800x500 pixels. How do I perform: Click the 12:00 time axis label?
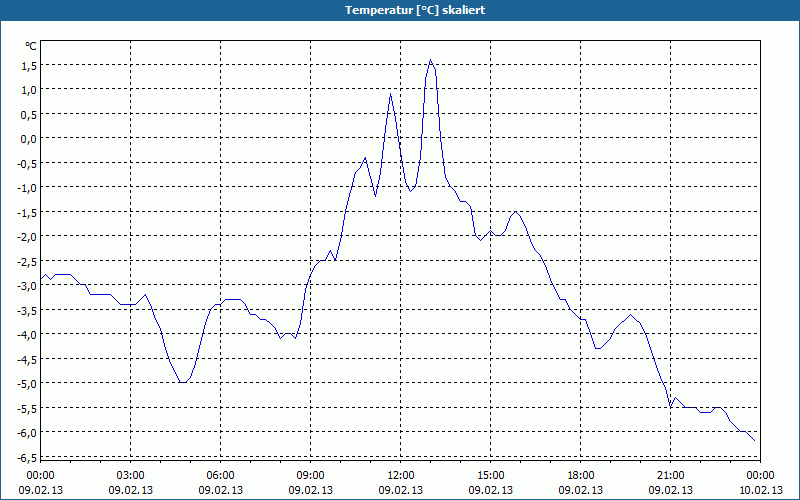401,476
